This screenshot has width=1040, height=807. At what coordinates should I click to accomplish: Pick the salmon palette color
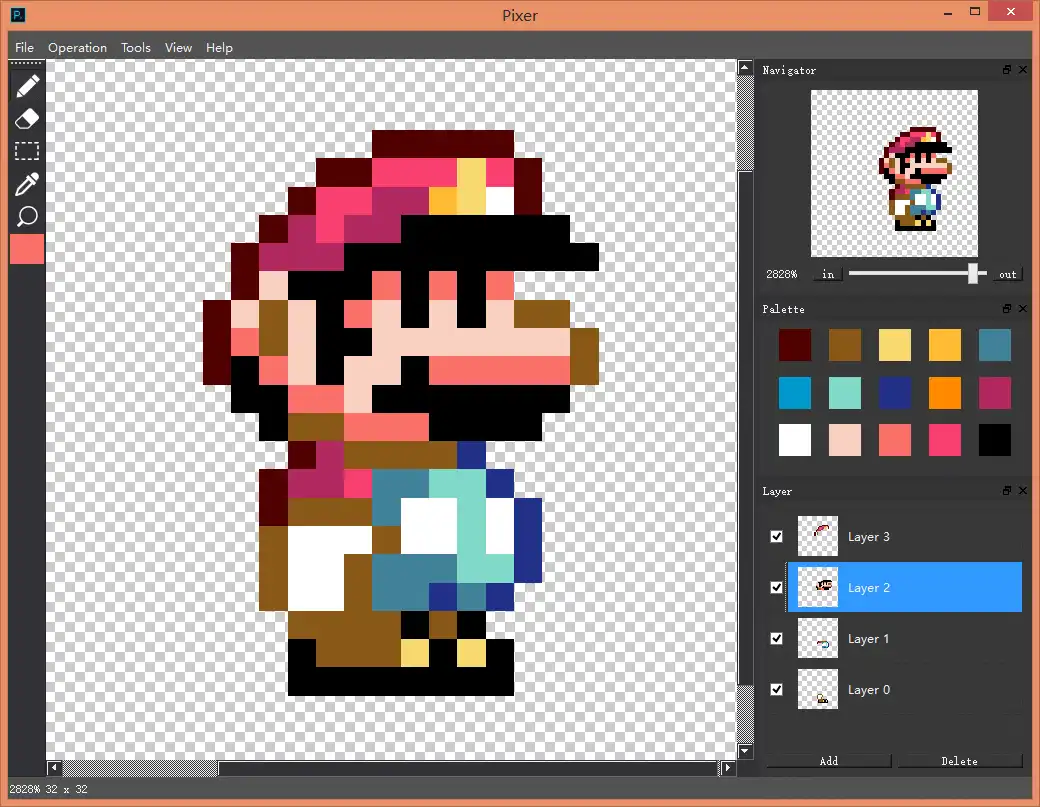click(895, 440)
